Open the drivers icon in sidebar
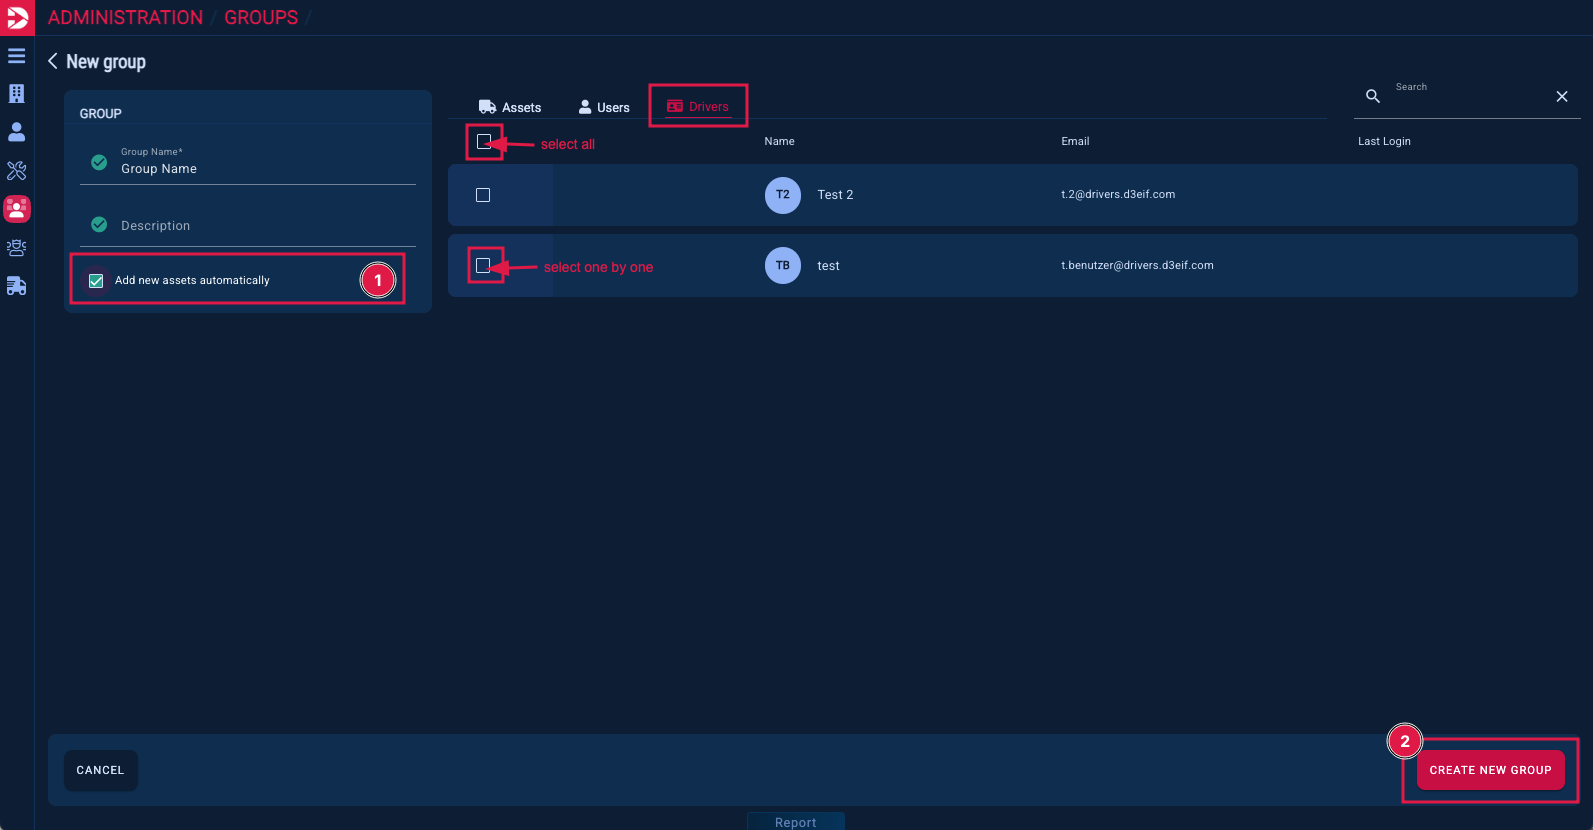Image resolution: width=1593 pixels, height=830 pixels. pos(17,248)
